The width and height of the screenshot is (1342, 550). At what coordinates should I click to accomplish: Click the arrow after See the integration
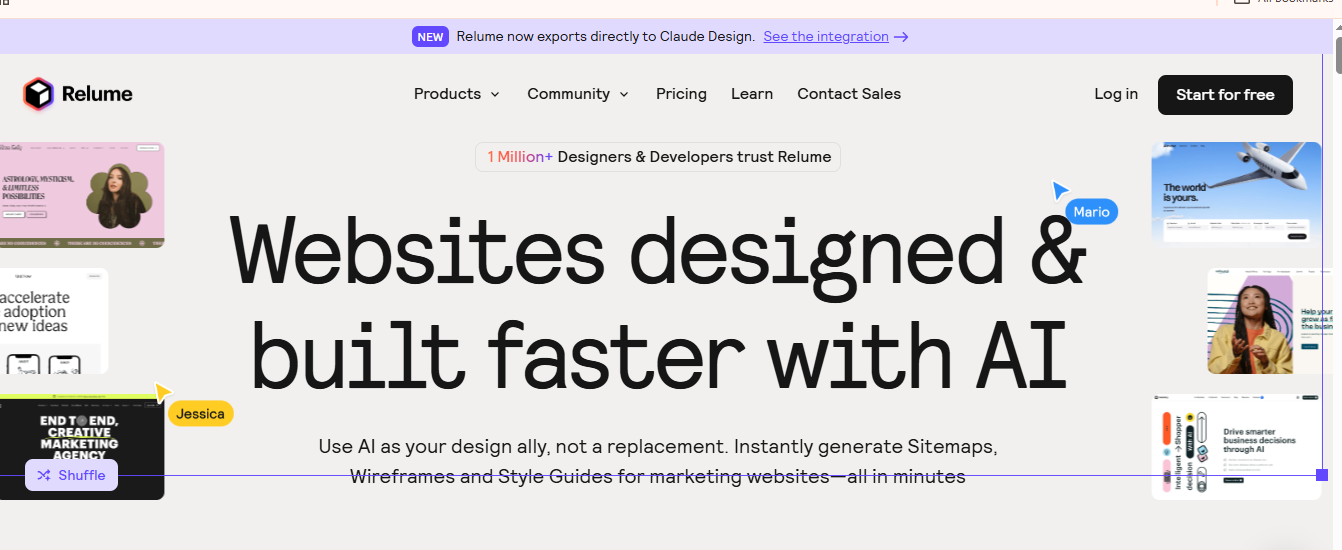coord(901,37)
